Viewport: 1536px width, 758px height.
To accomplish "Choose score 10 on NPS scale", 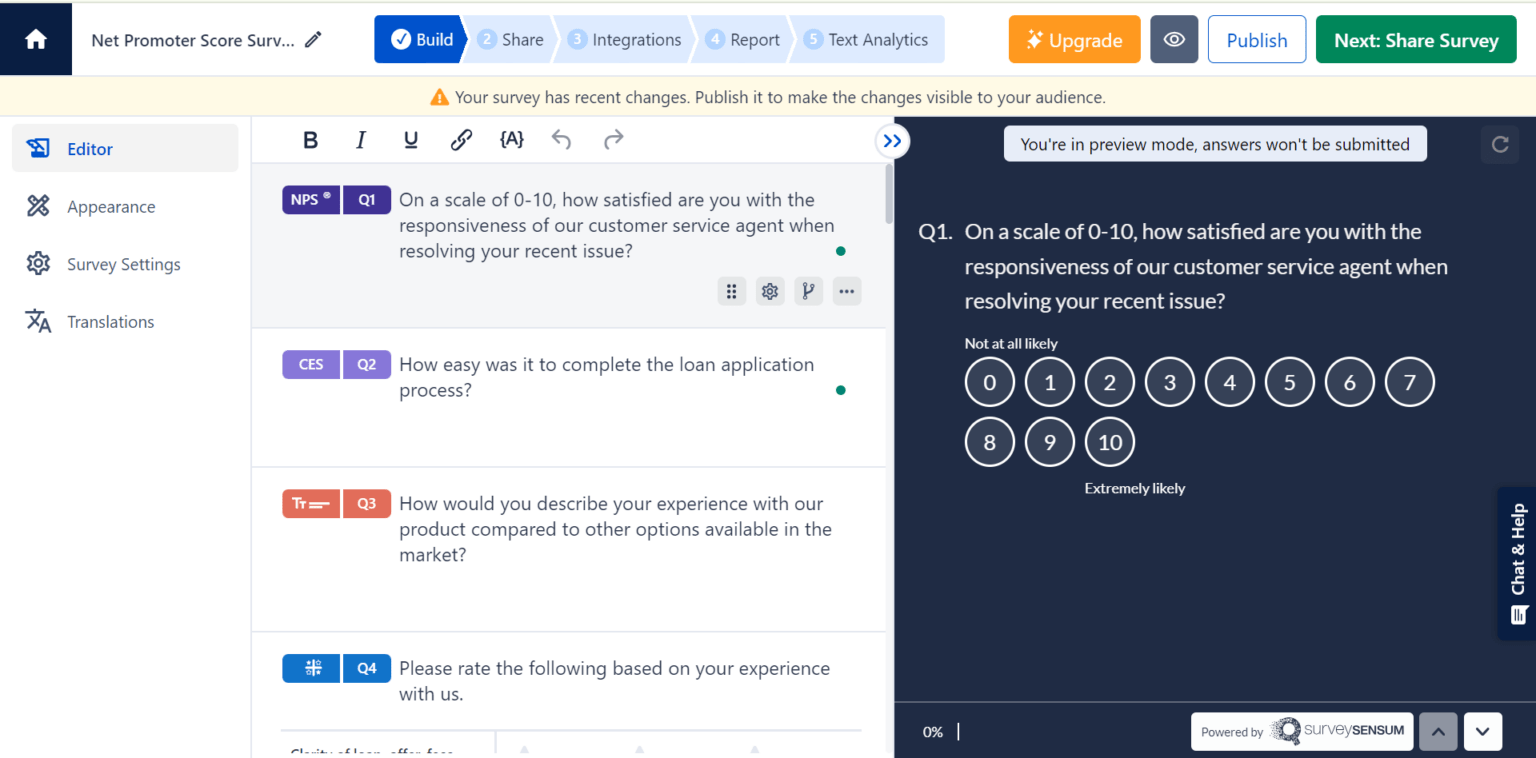I will point(1109,442).
